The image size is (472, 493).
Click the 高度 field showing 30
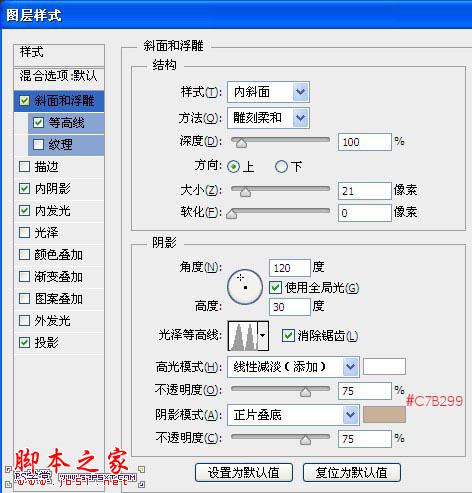coord(290,307)
